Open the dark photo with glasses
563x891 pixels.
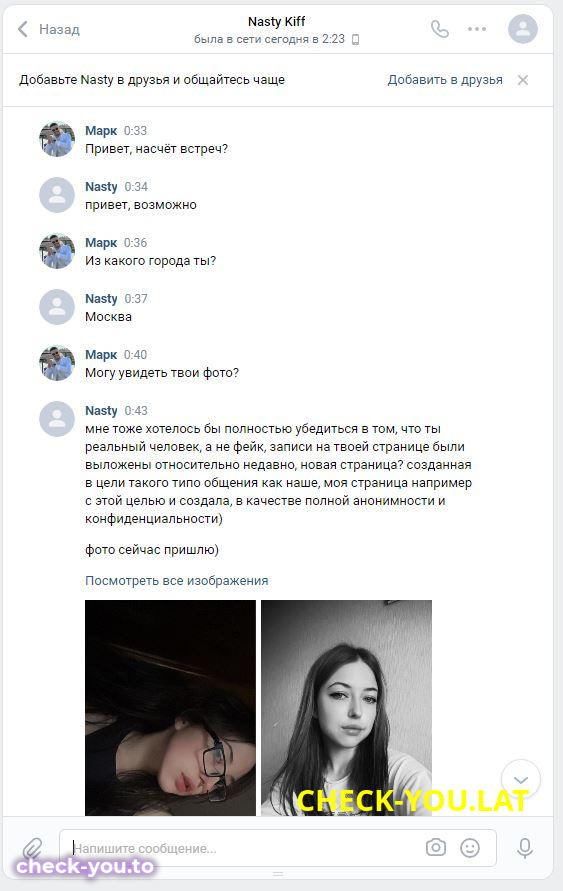pyautogui.click(x=170, y=708)
